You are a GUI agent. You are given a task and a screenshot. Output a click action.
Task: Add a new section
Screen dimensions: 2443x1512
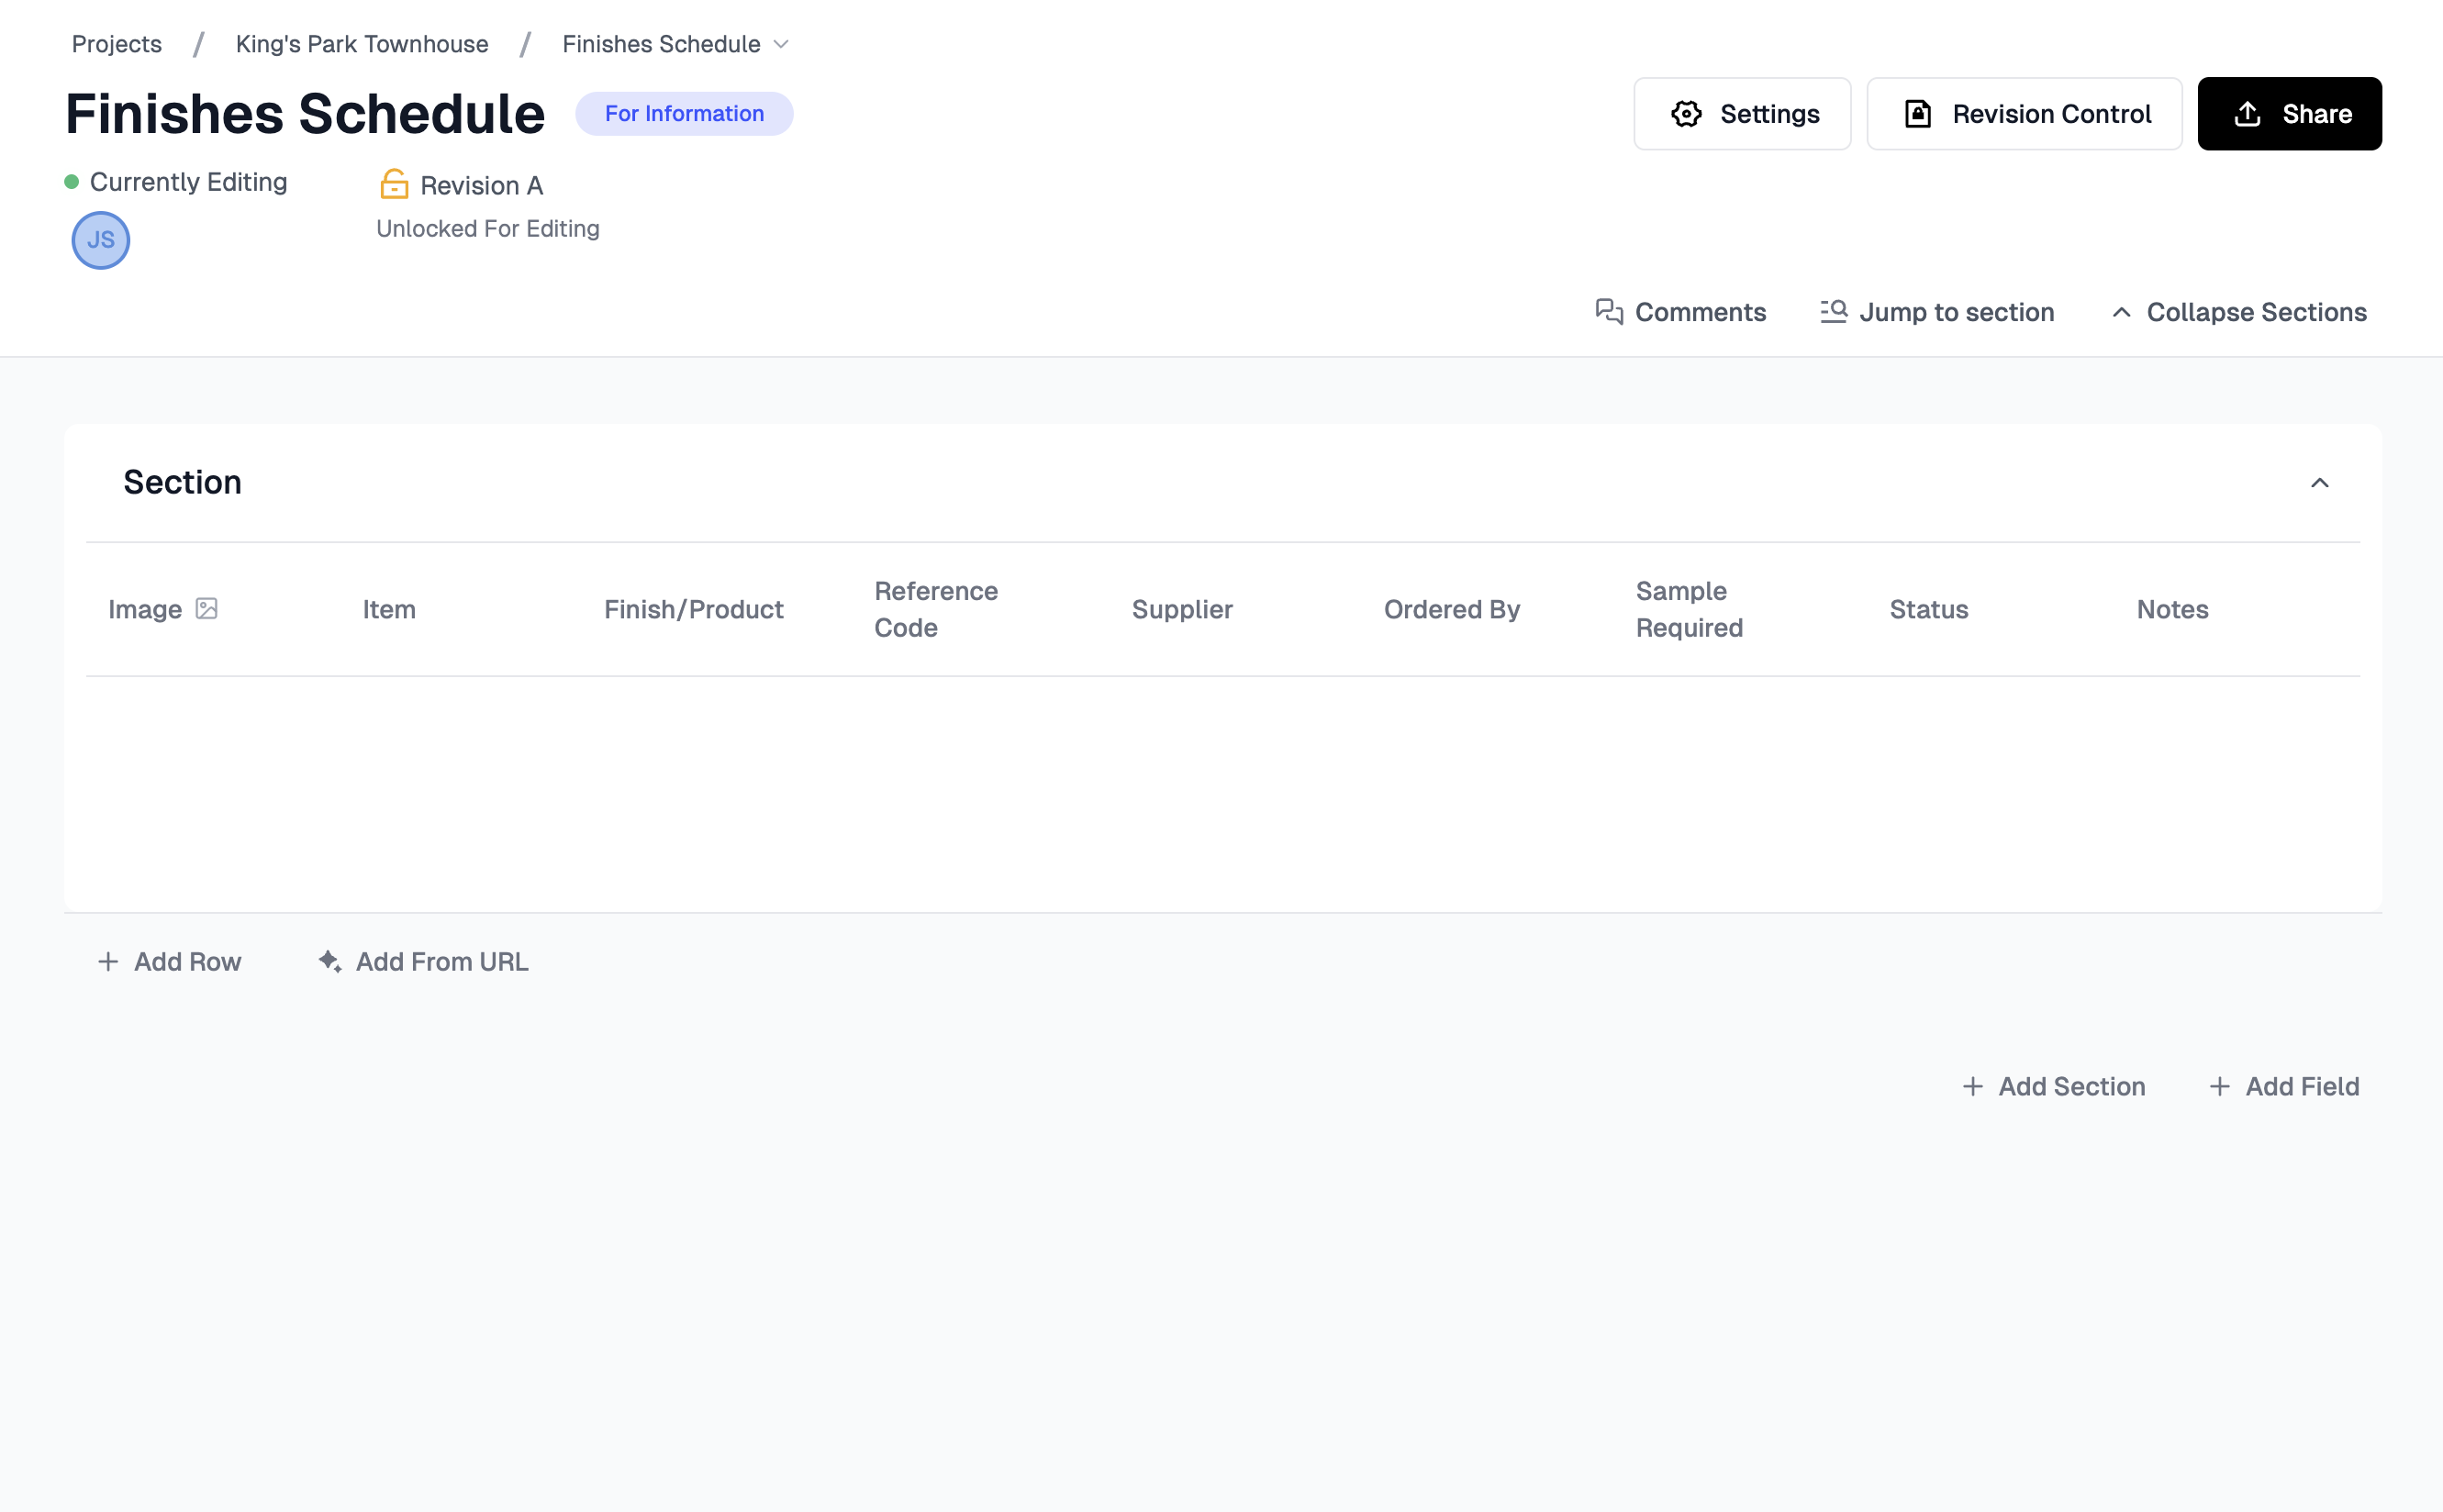click(2054, 1086)
